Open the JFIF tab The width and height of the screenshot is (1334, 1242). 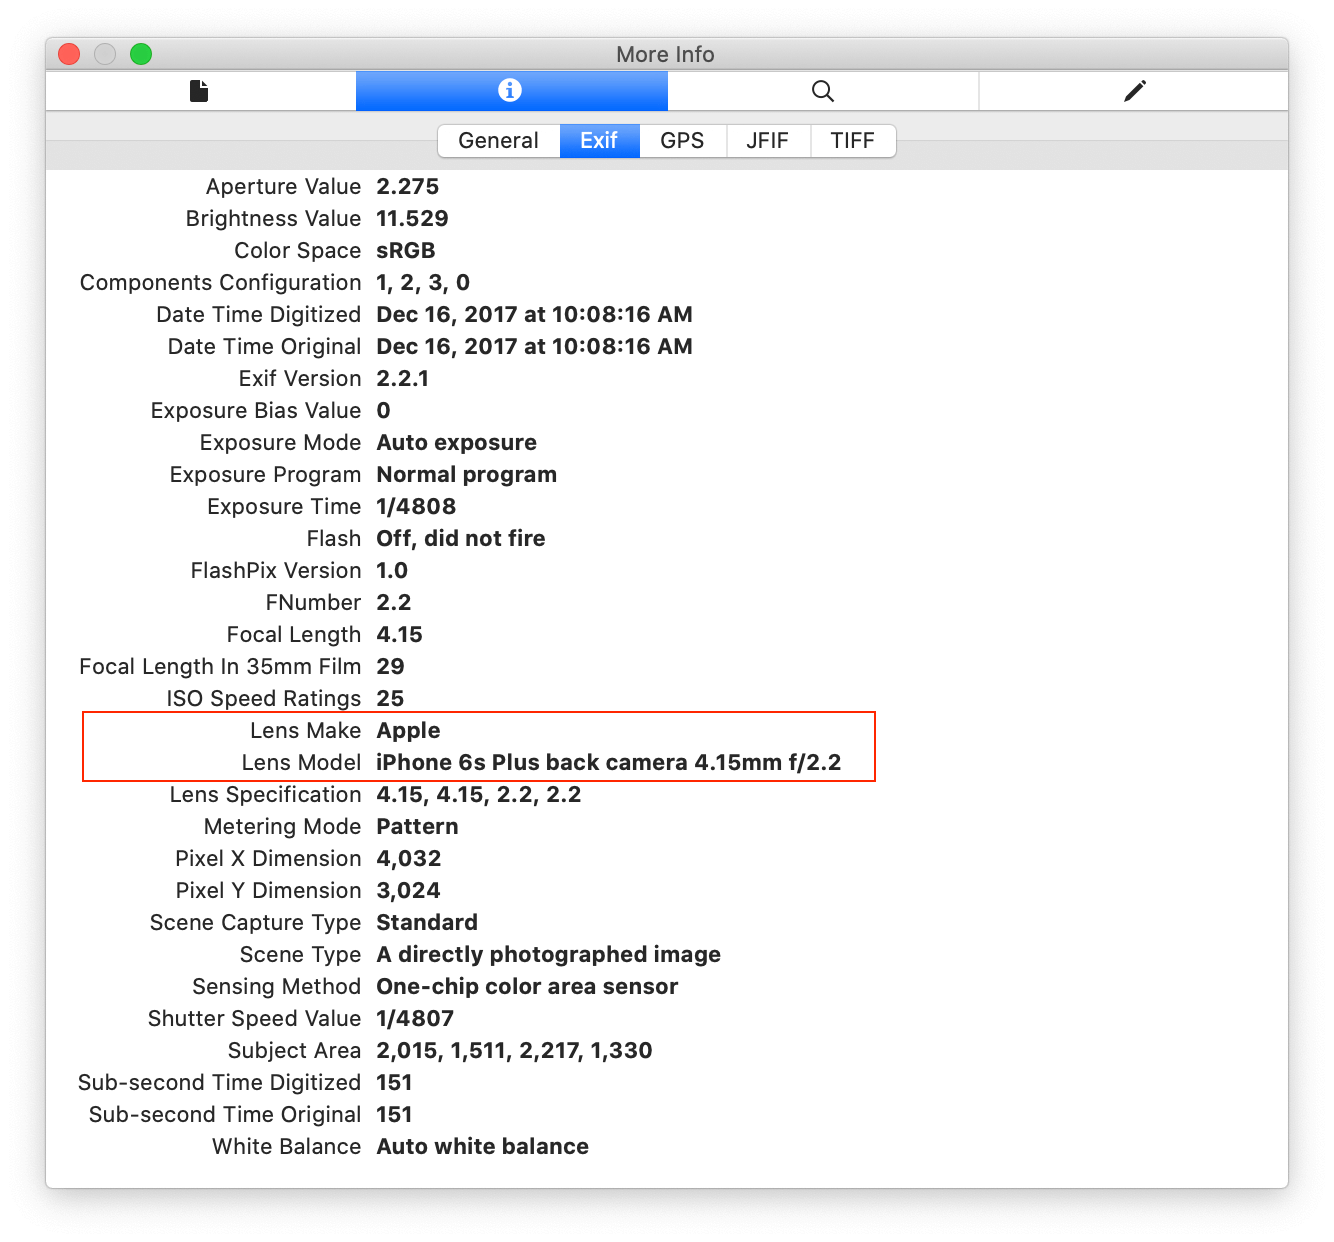tap(767, 141)
